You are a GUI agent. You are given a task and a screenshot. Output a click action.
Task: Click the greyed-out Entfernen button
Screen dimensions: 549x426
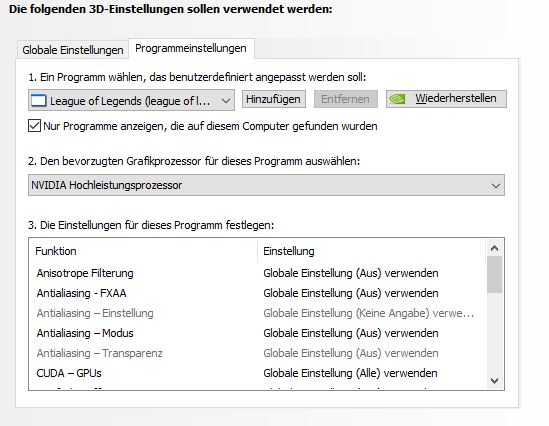[x=345, y=99]
